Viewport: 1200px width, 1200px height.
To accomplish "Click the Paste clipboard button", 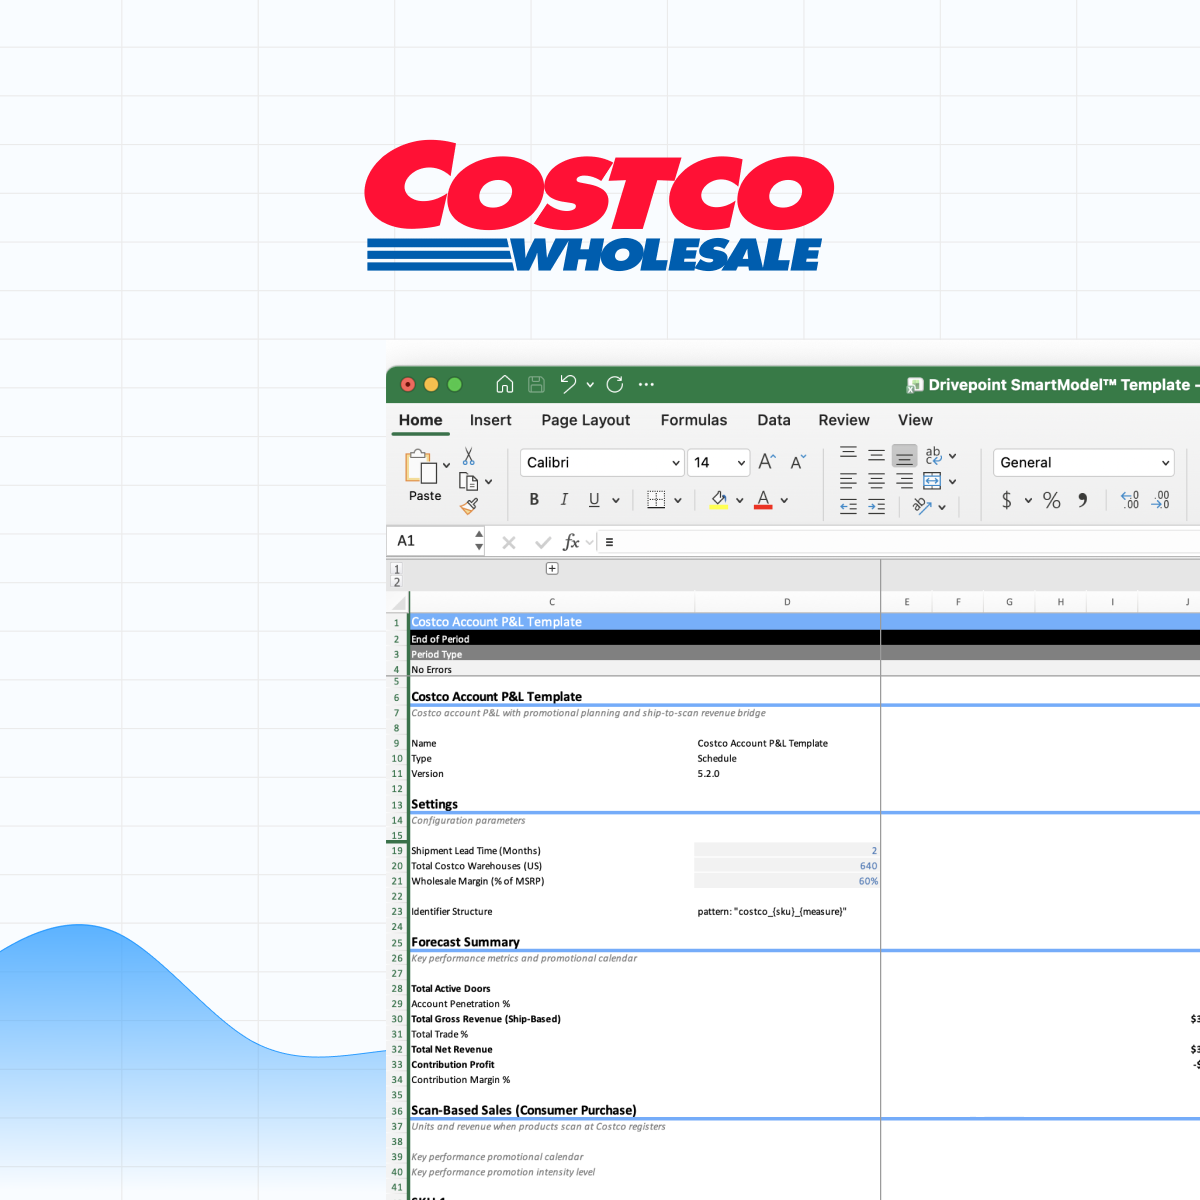I will [x=422, y=476].
